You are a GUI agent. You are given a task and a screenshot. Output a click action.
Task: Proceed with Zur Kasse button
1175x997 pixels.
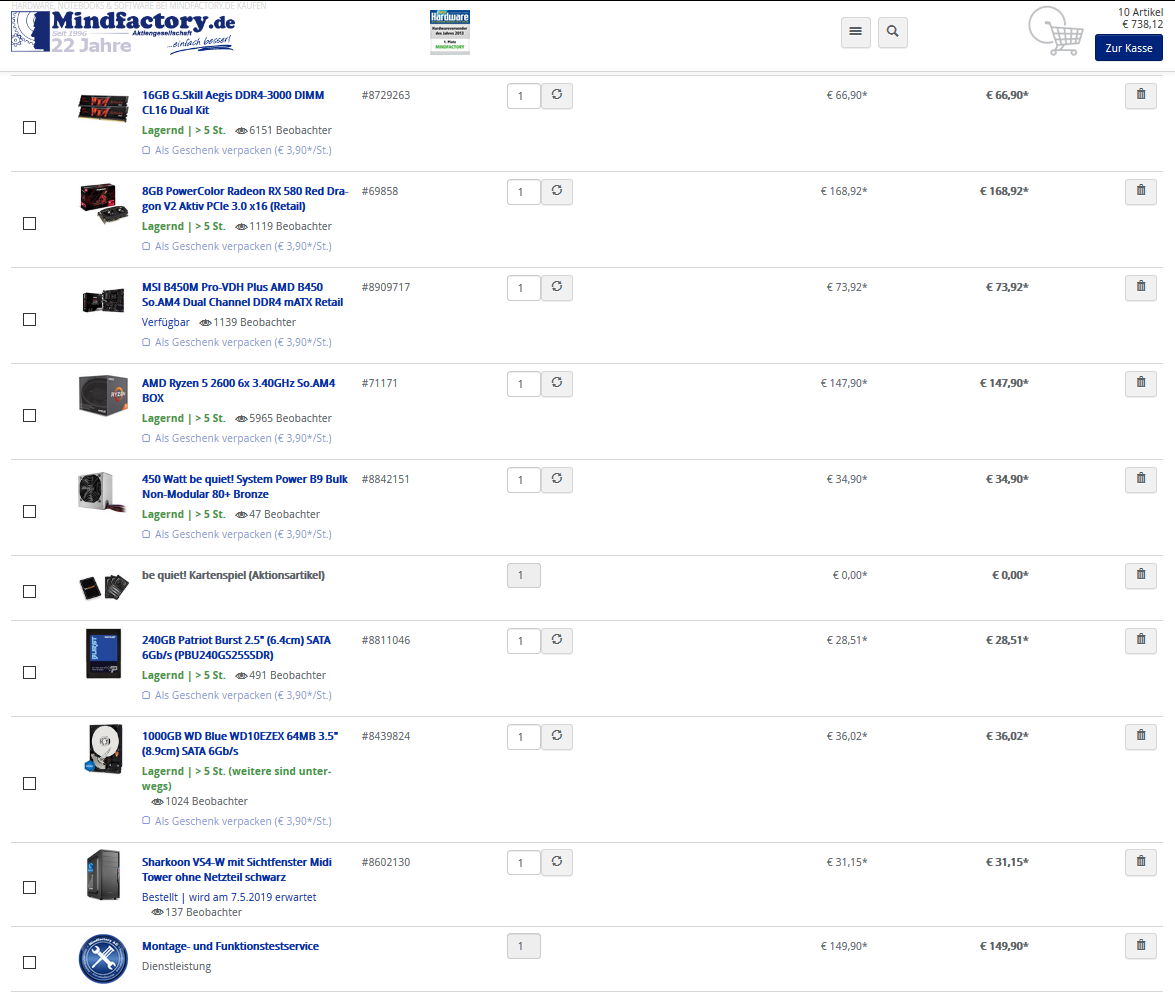tap(1129, 48)
